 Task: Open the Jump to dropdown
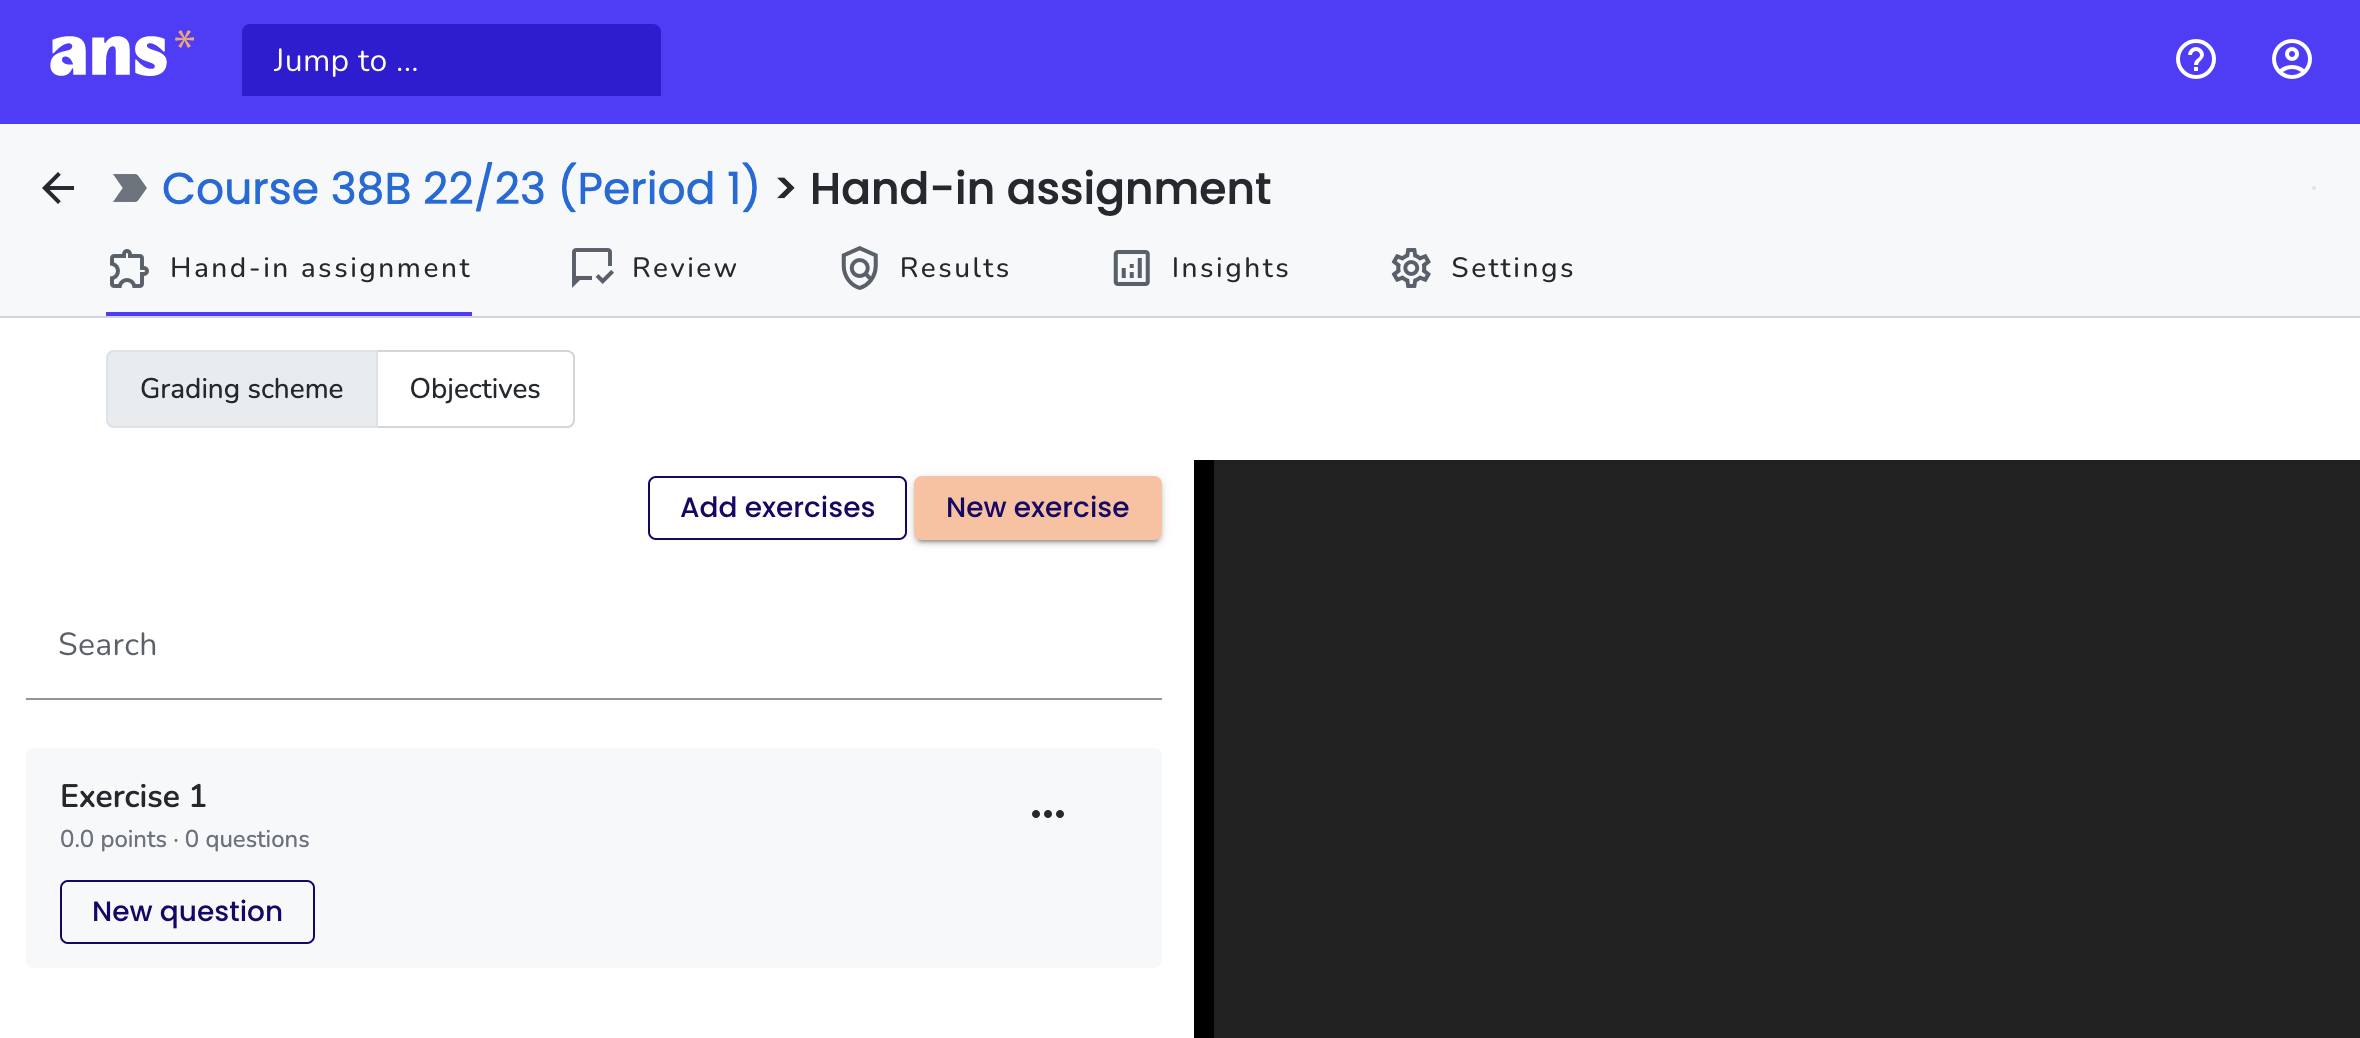451,60
